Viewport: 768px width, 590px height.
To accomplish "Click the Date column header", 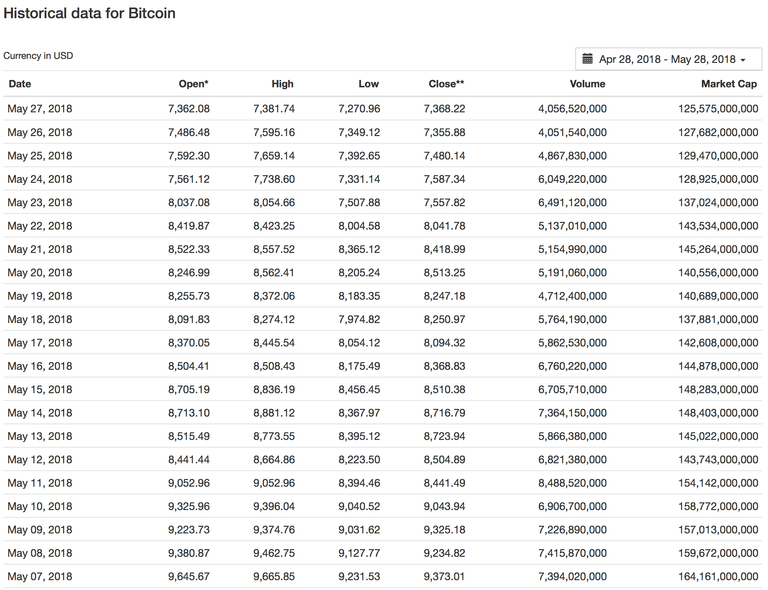I will [20, 84].
